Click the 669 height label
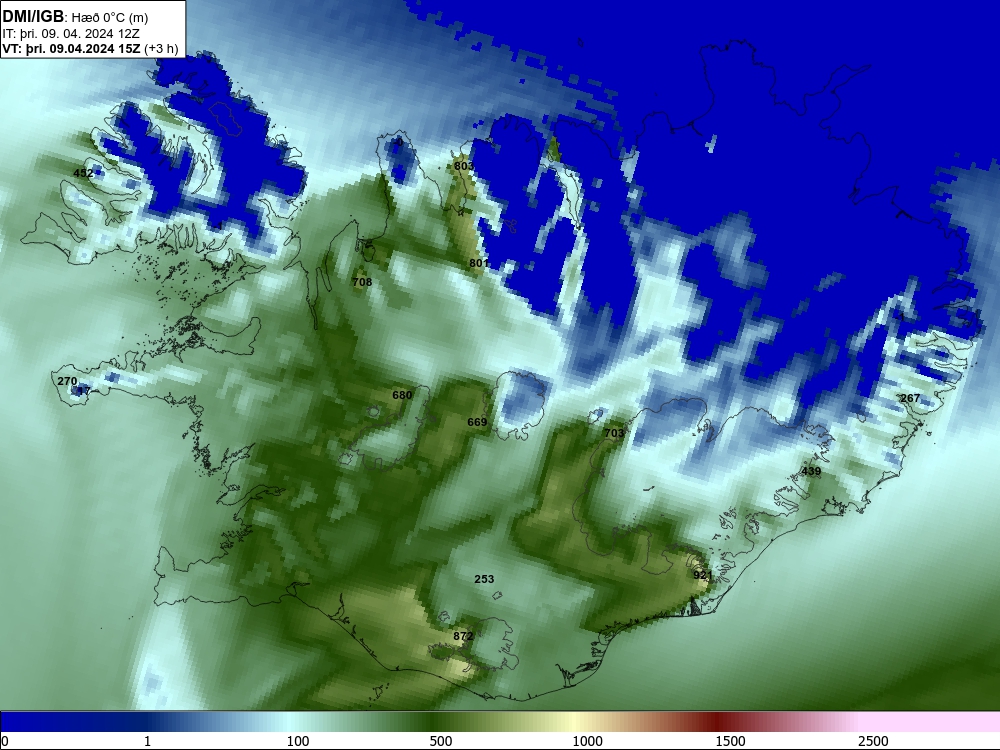The image size is (1000, 750). (477, 422)
